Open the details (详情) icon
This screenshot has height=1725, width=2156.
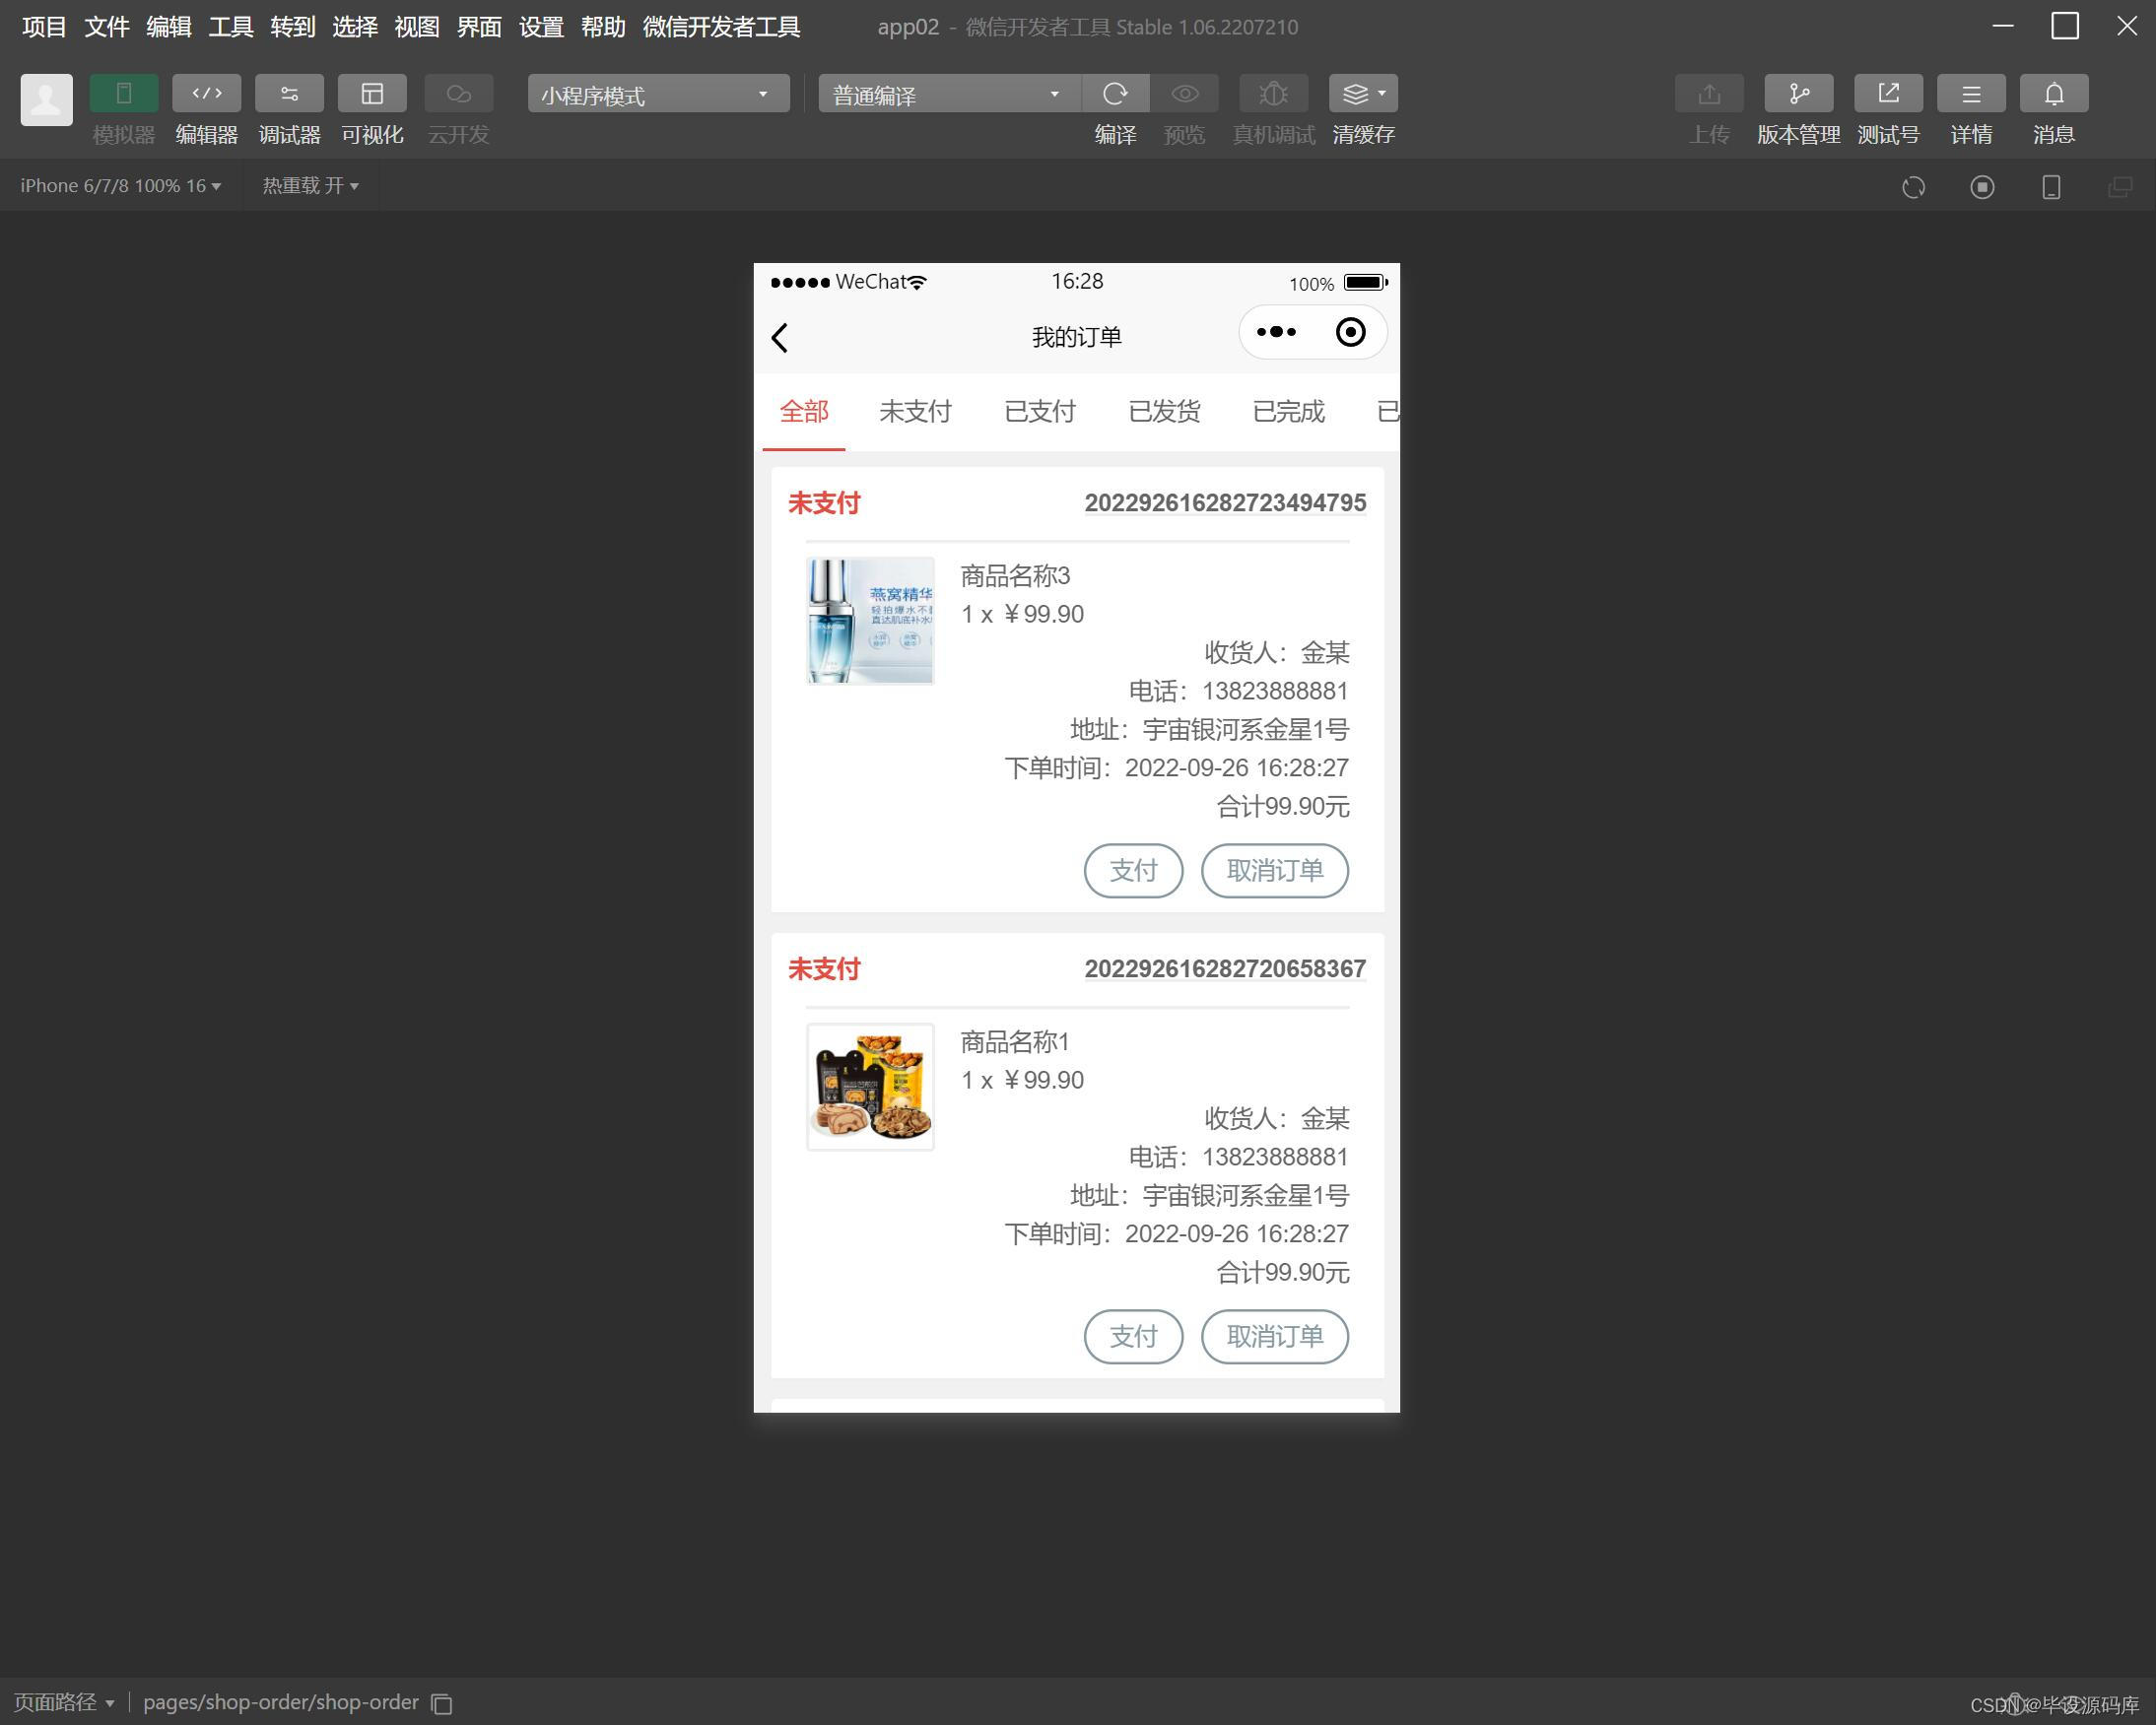point(1971,94)
